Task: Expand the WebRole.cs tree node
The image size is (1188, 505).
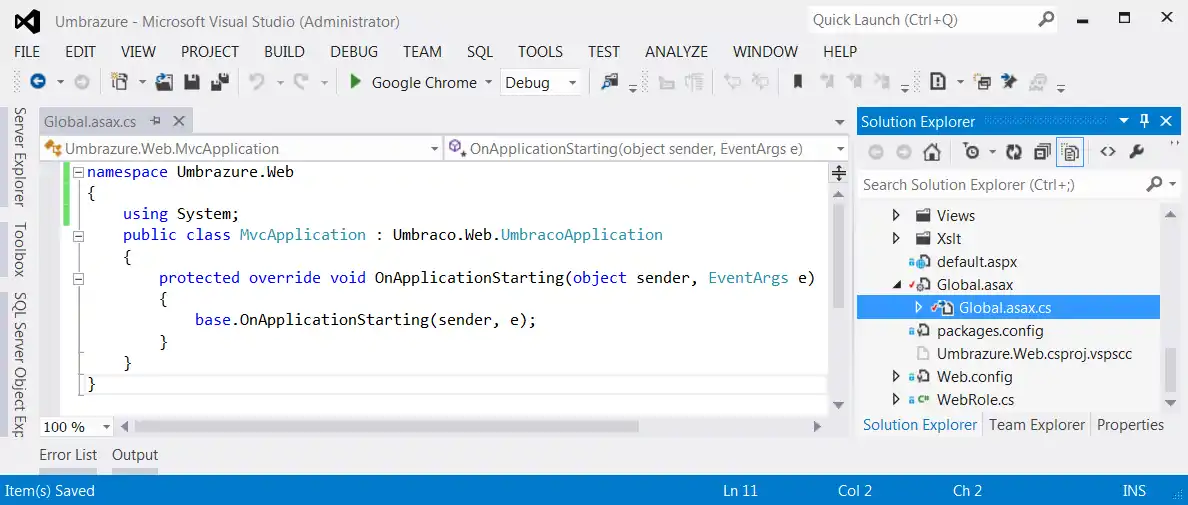Action: click(x=896, y=399)
